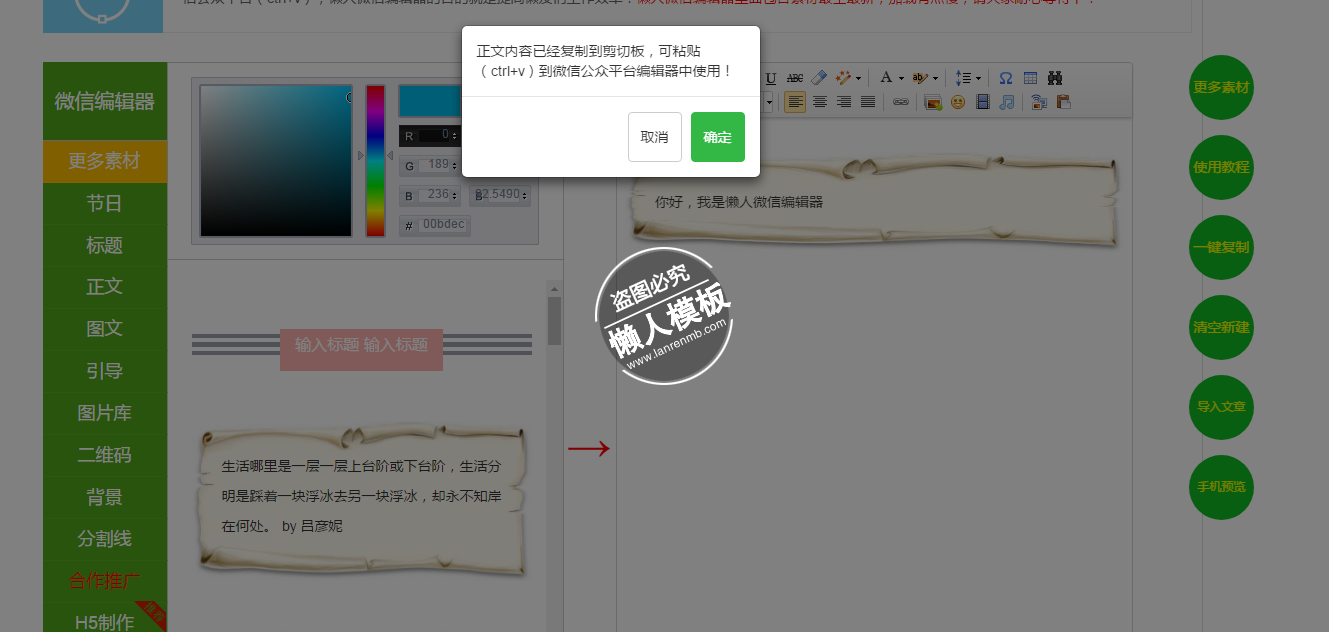Click the rainbow hue slider bar

pos(375,161)
